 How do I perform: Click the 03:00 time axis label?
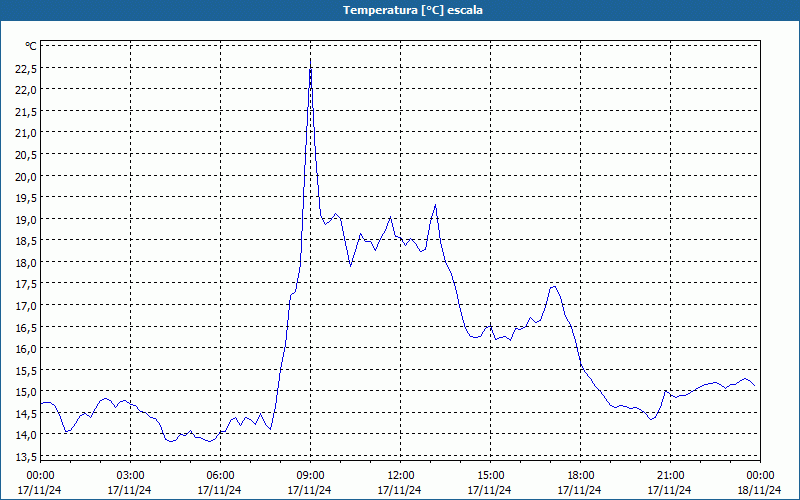131,476
